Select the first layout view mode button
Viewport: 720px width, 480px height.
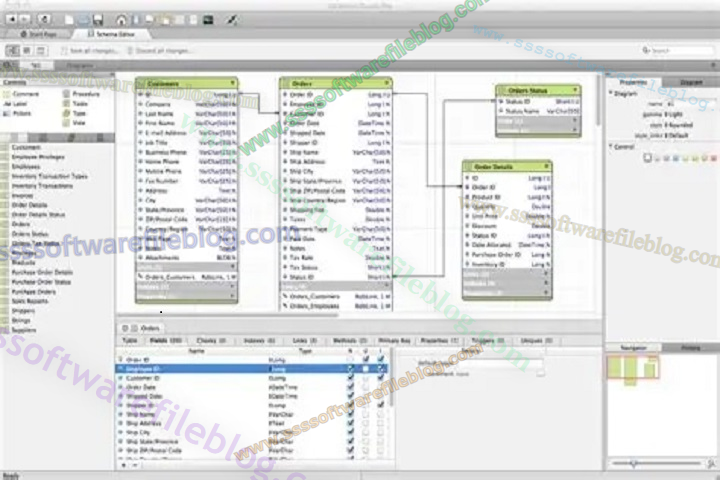click(12, 50)
